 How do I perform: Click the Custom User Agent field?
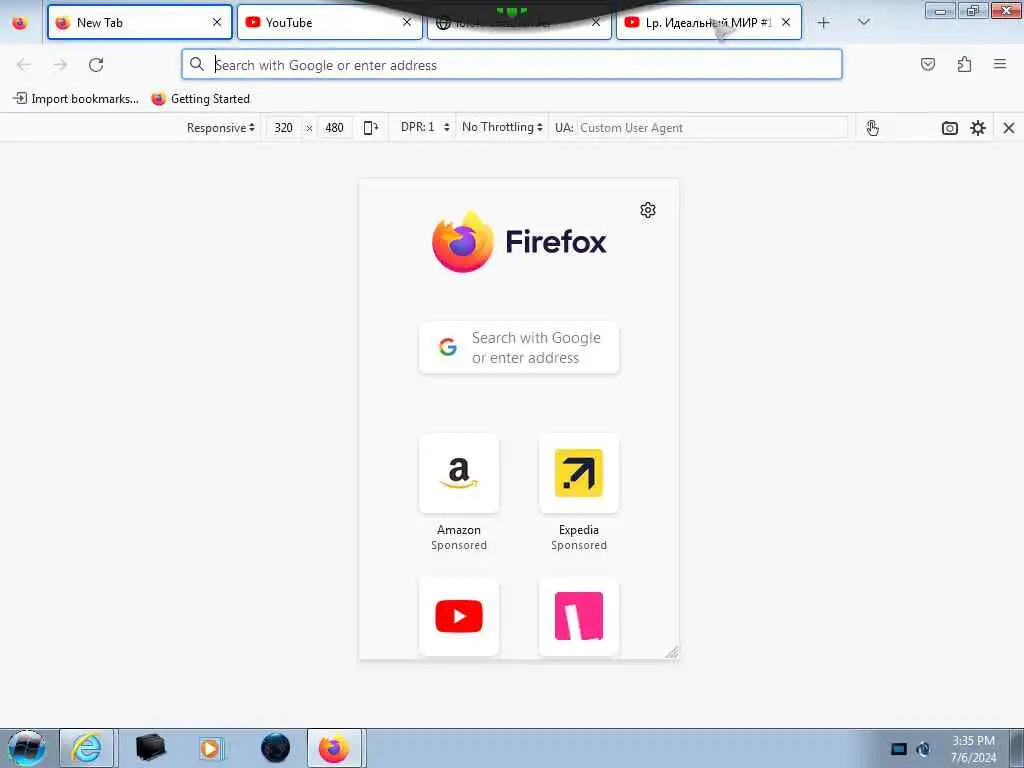click(712, 128)
